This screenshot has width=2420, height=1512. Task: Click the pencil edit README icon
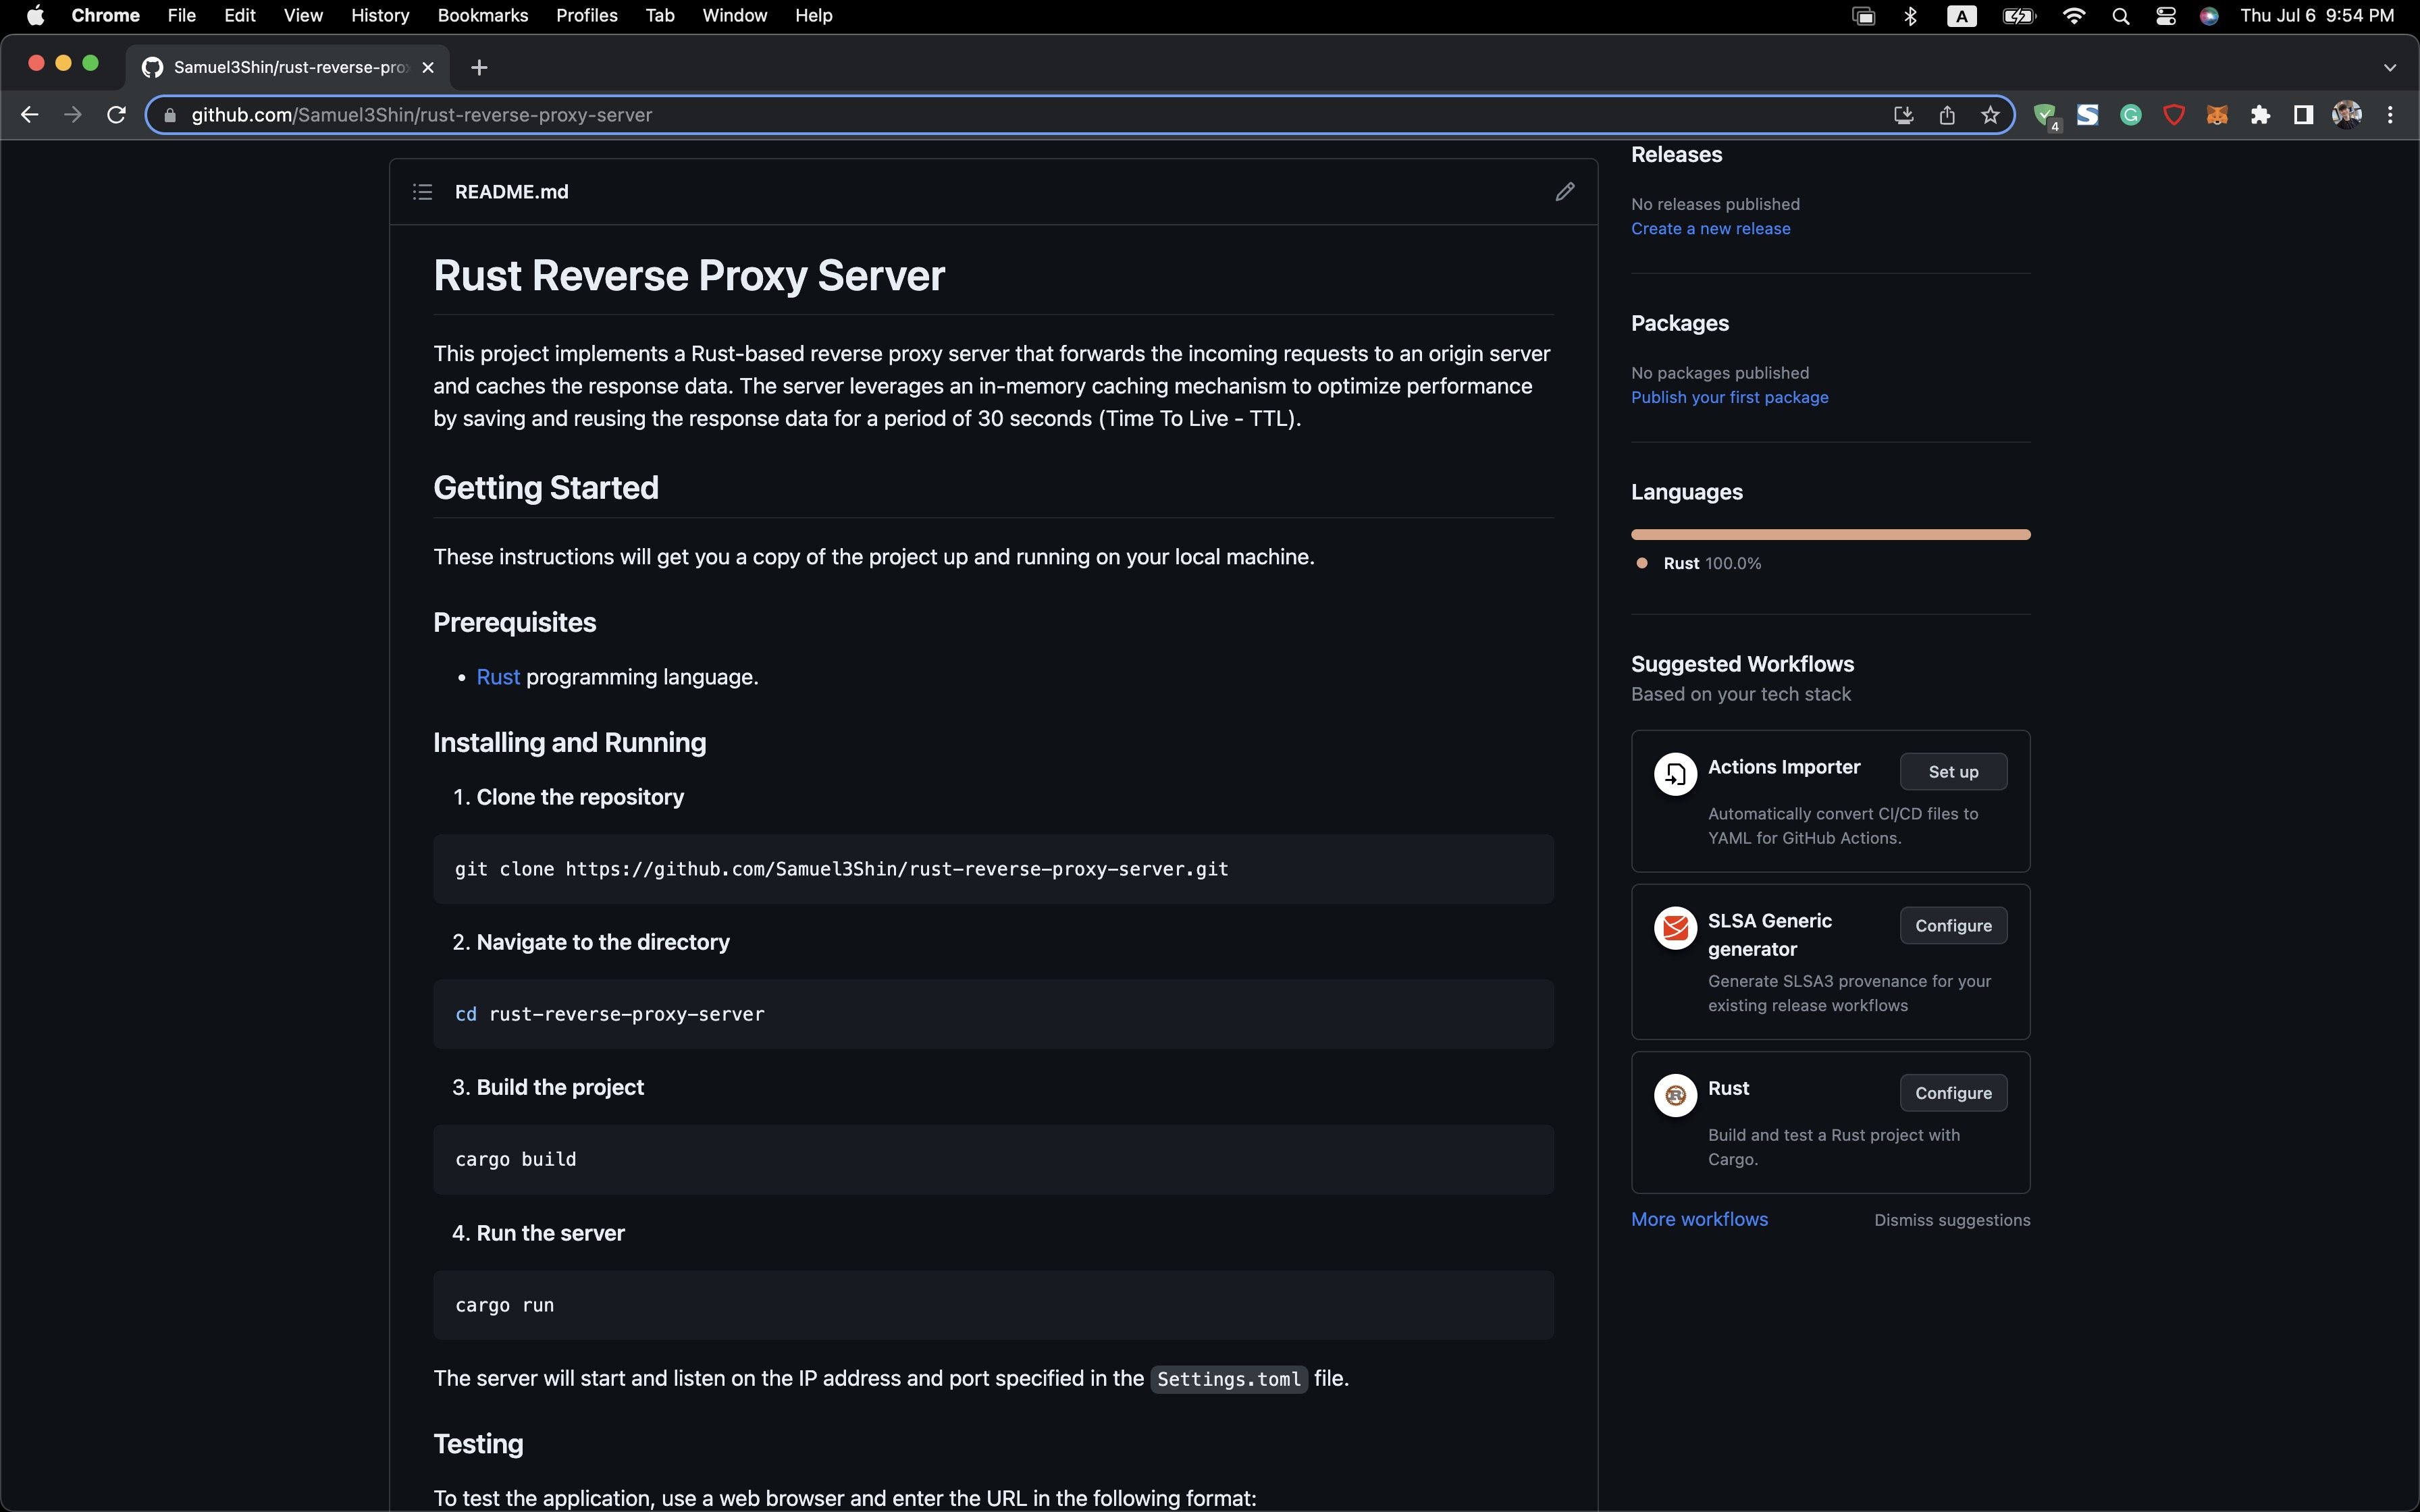[1565, 192]
